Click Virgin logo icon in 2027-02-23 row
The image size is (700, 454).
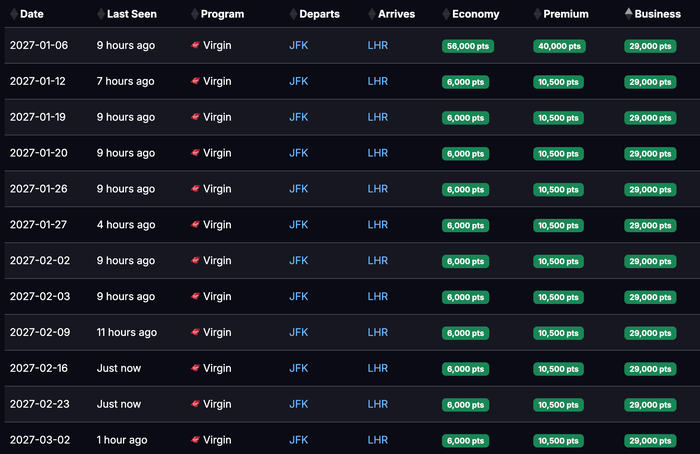tap(195, 404)
